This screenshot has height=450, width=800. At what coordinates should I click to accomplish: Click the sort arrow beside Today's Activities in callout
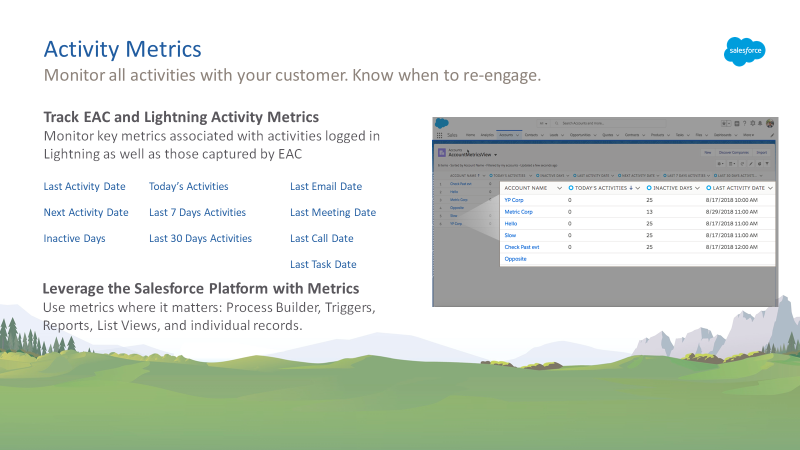pos(631,188)
